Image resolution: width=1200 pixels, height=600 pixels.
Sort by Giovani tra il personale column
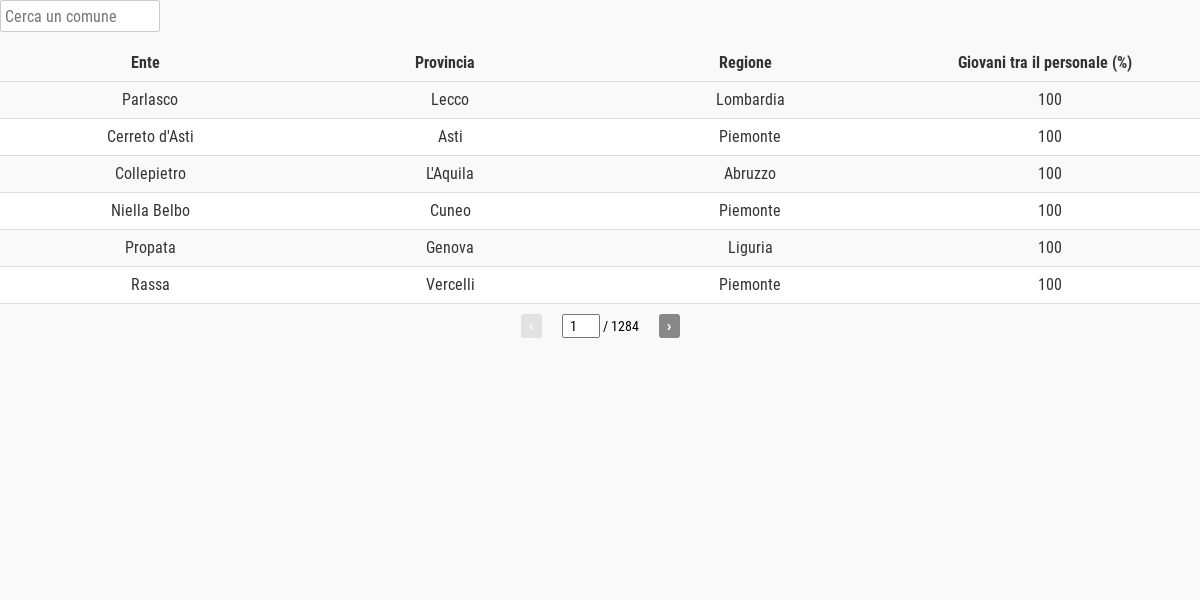pyautogui.click(x=1045, y=62)
